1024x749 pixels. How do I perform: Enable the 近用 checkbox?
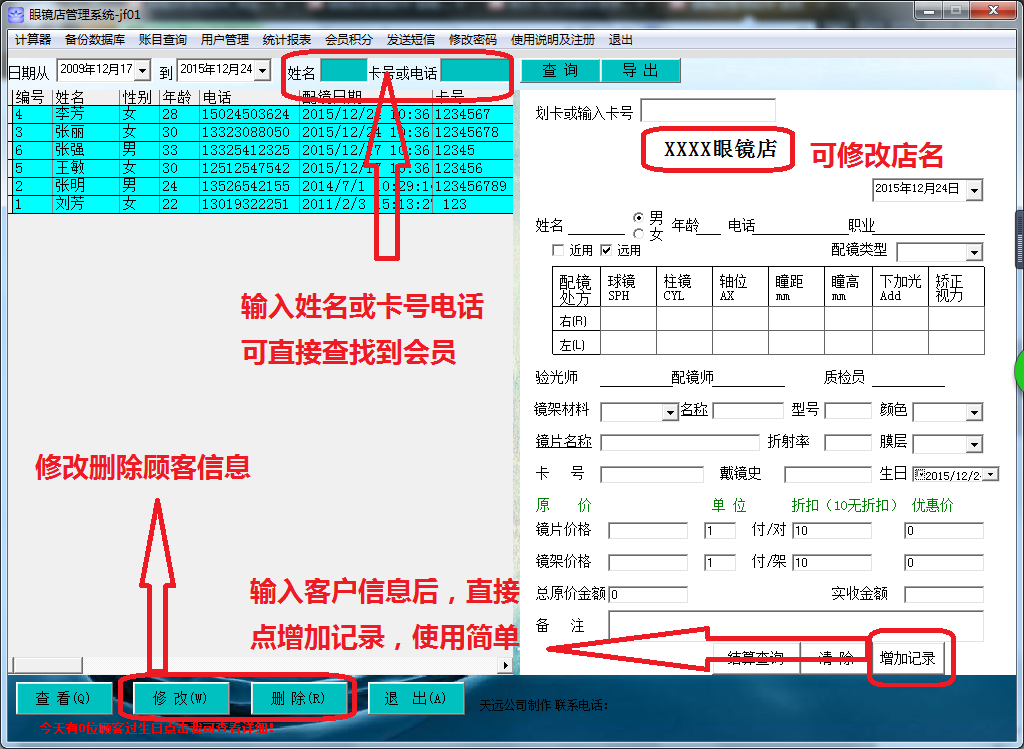tap(559, 250)
